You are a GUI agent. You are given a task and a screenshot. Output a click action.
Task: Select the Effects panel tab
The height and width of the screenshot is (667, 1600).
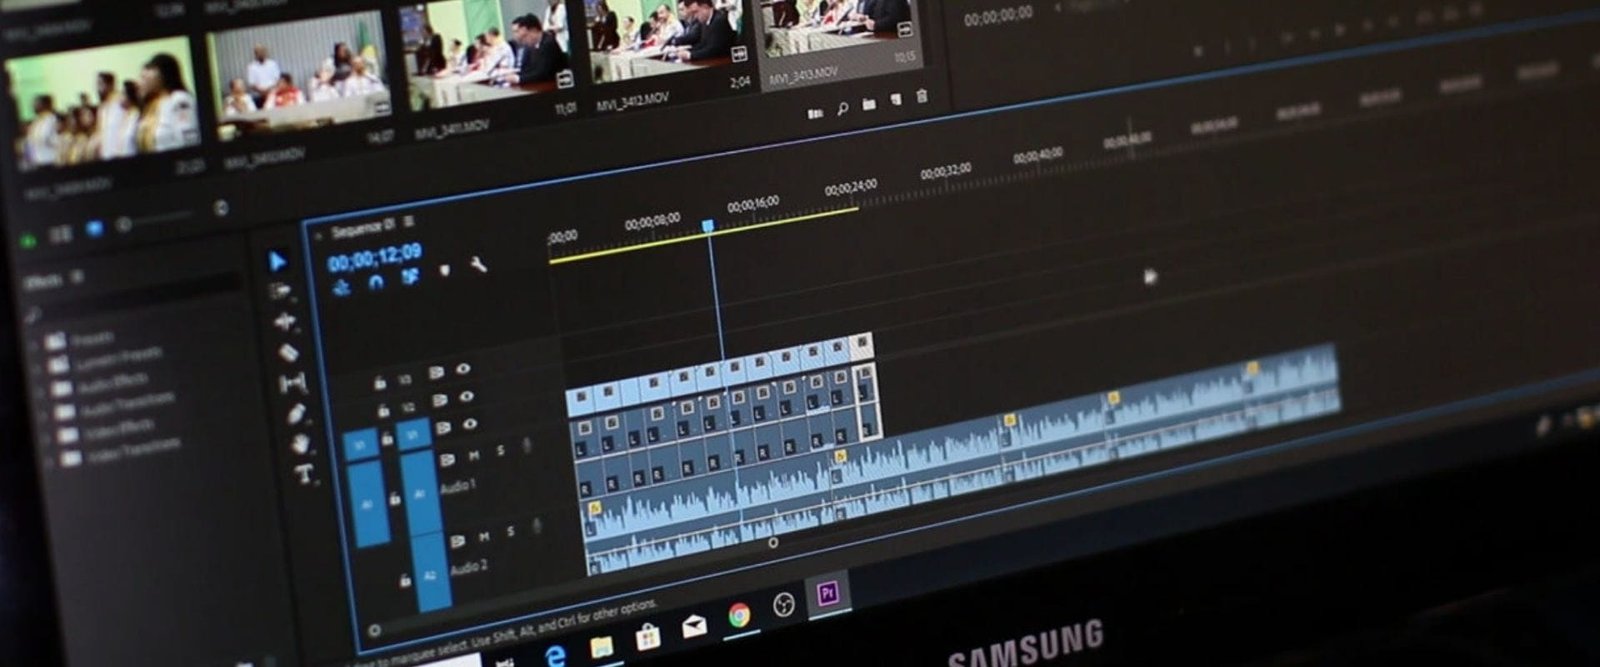pyautogui.click(x=43, y=282)
